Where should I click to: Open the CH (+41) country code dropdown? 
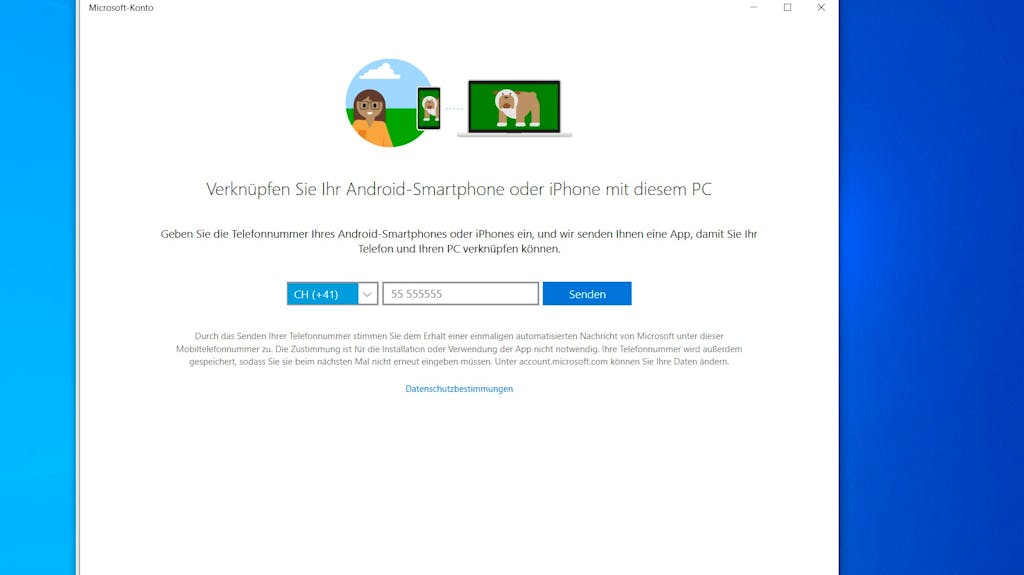click(x=332, y=294)
